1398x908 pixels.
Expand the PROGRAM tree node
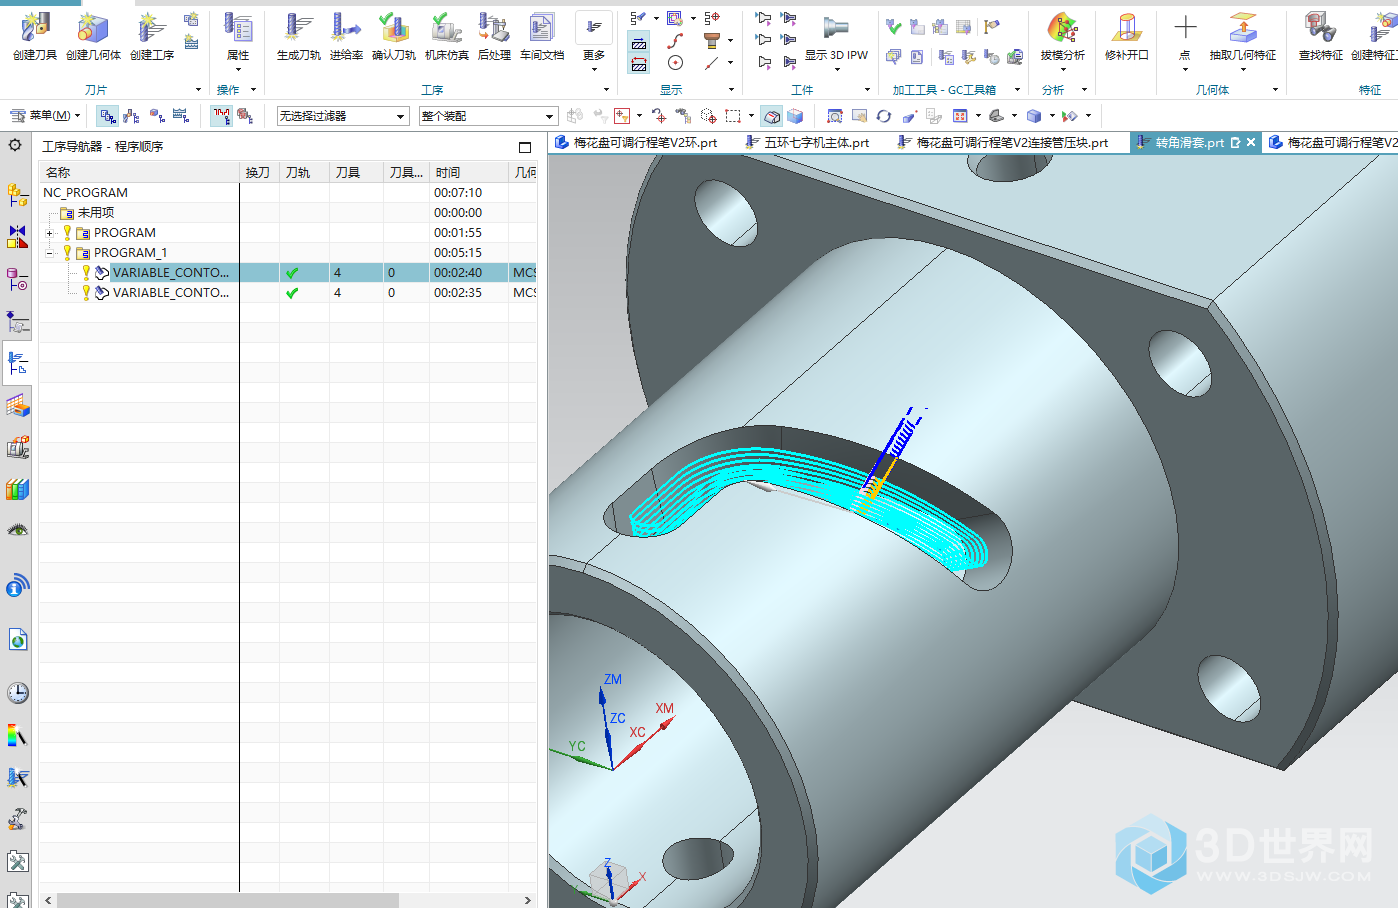pos(49,233)
